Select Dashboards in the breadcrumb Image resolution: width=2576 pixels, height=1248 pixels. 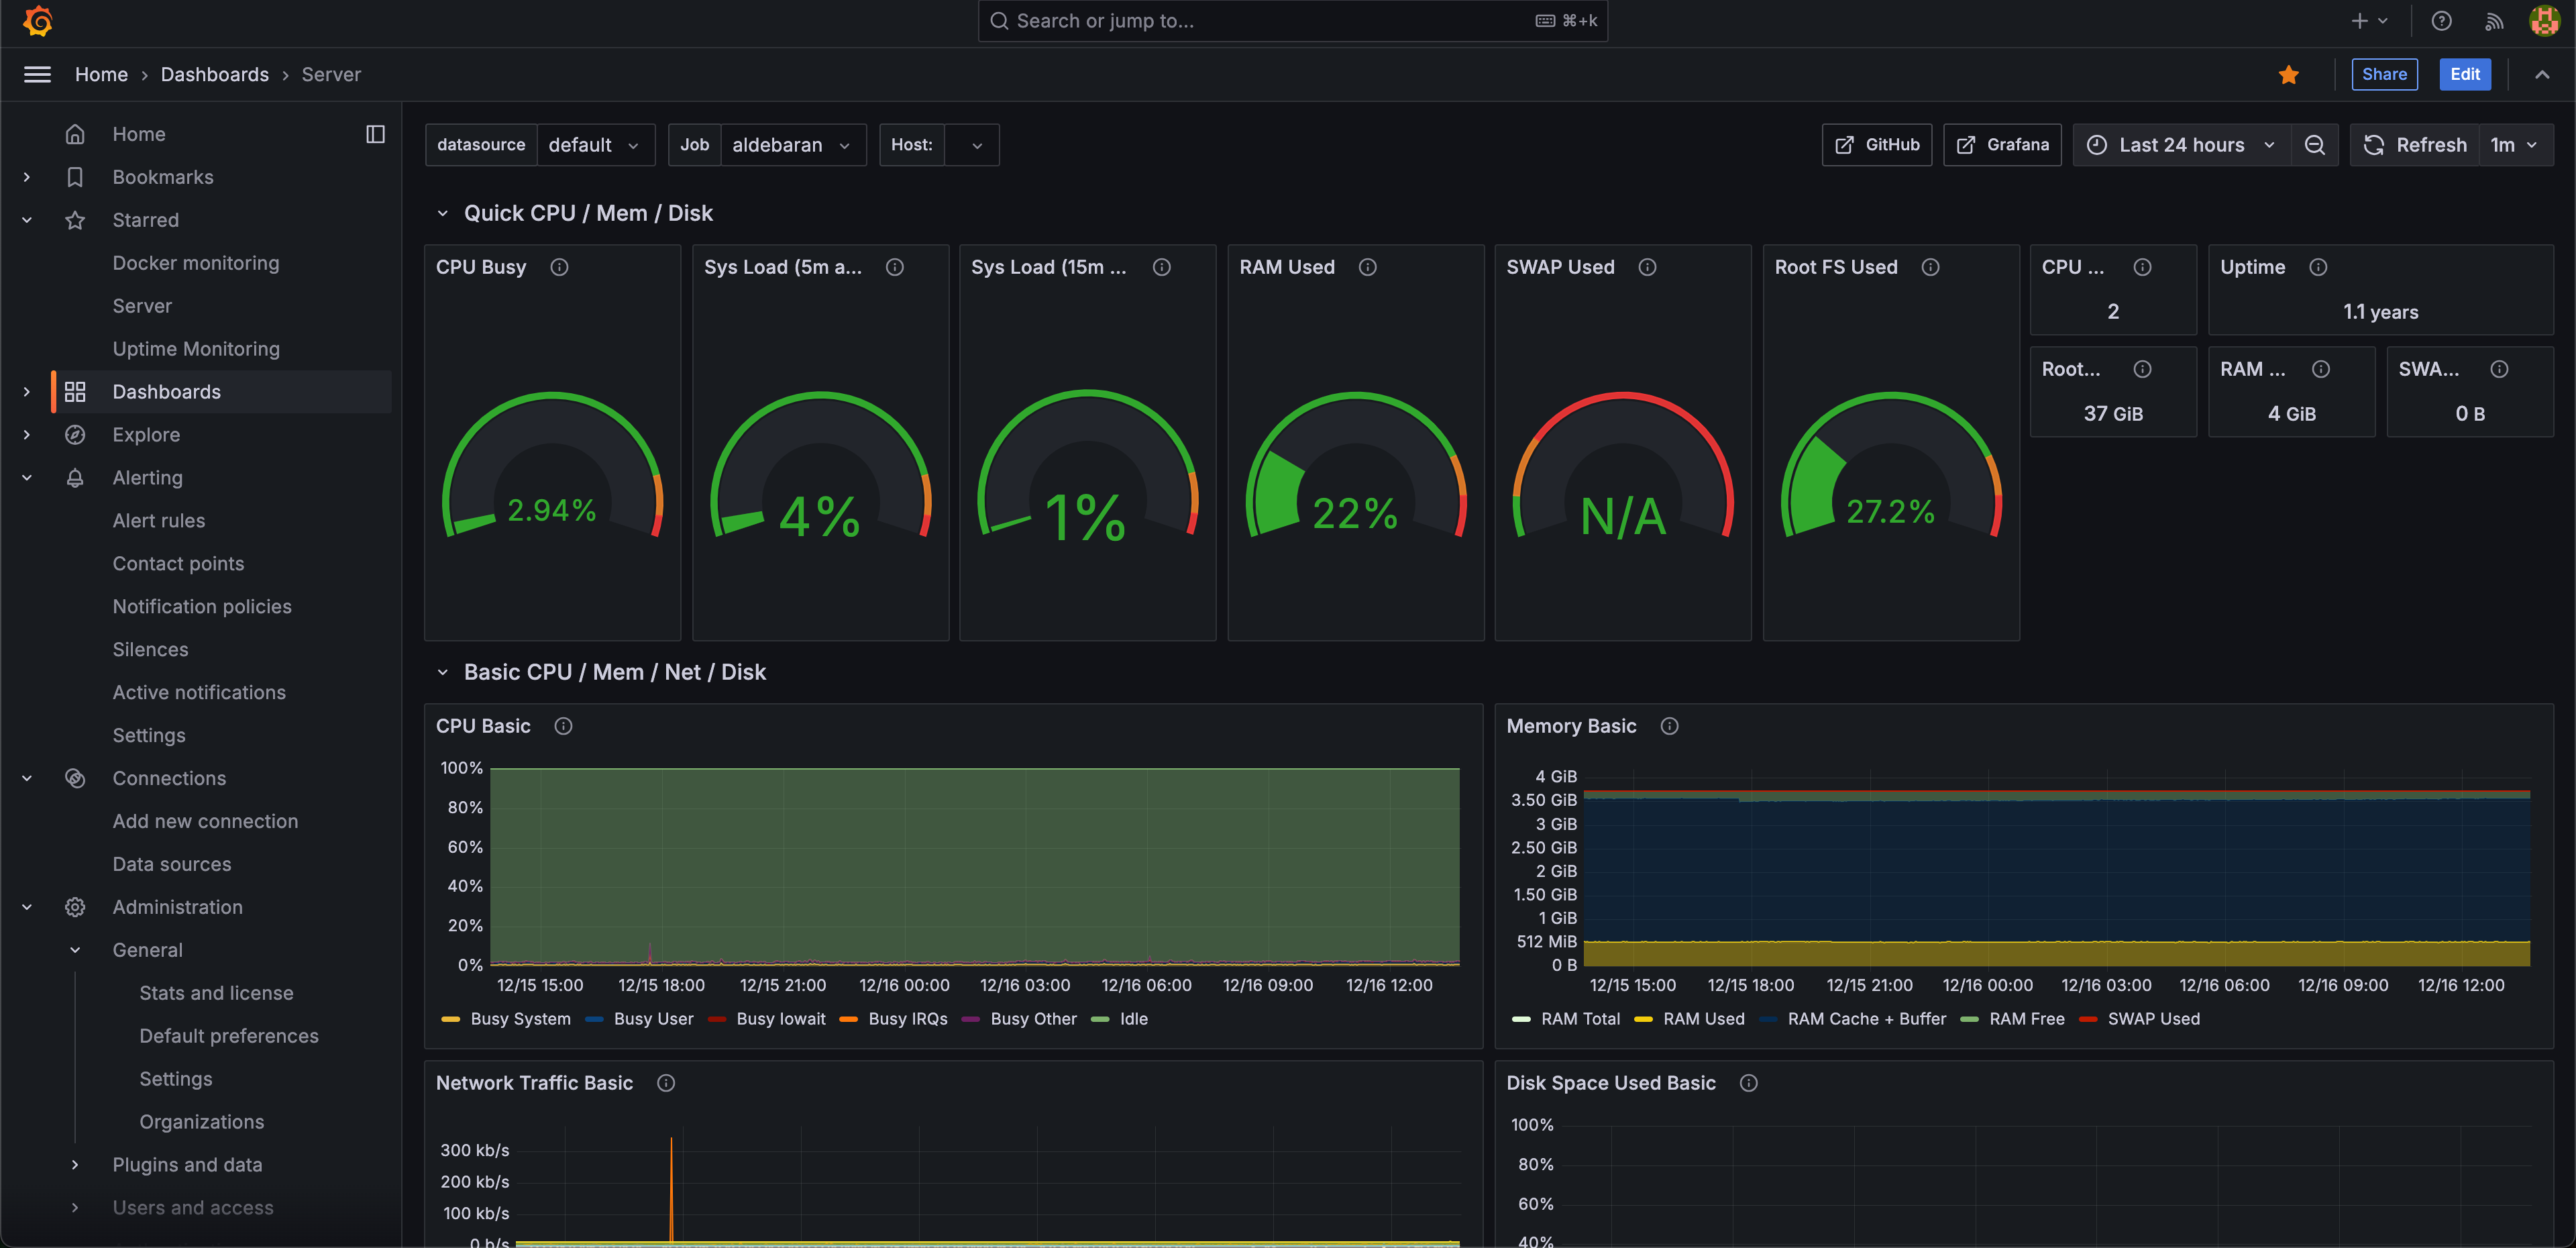[x=215, y=74]
